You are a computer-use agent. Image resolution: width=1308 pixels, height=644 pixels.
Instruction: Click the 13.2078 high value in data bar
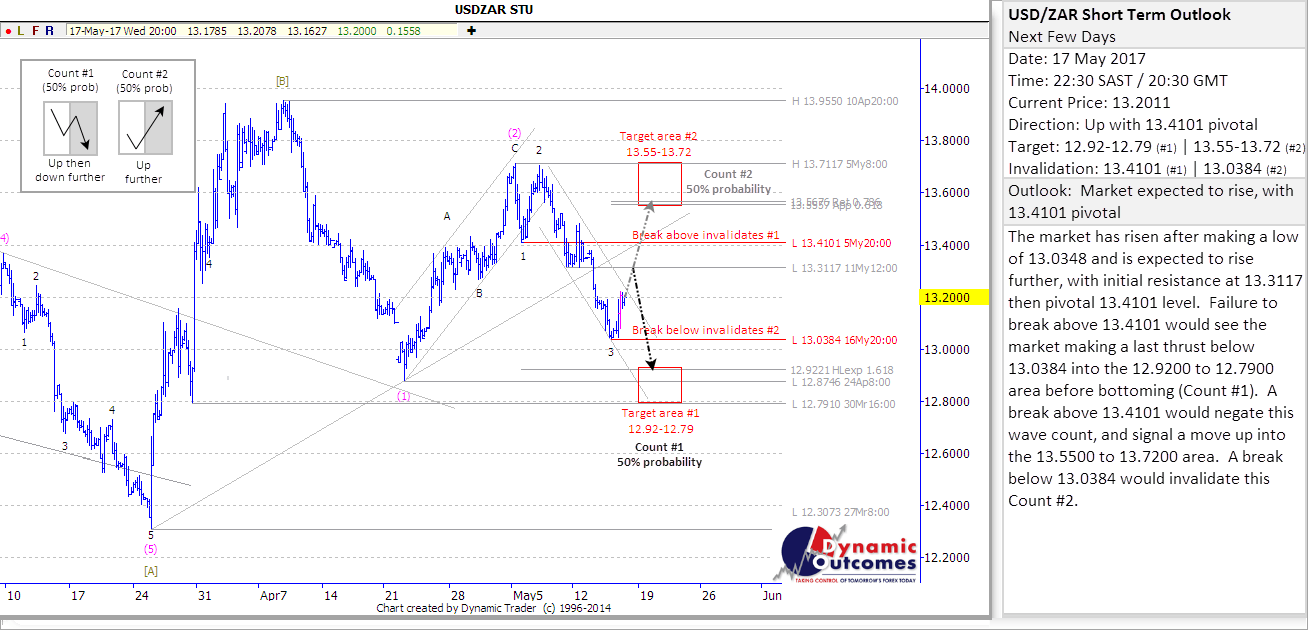pyautogui.click(x=257, y=31)
